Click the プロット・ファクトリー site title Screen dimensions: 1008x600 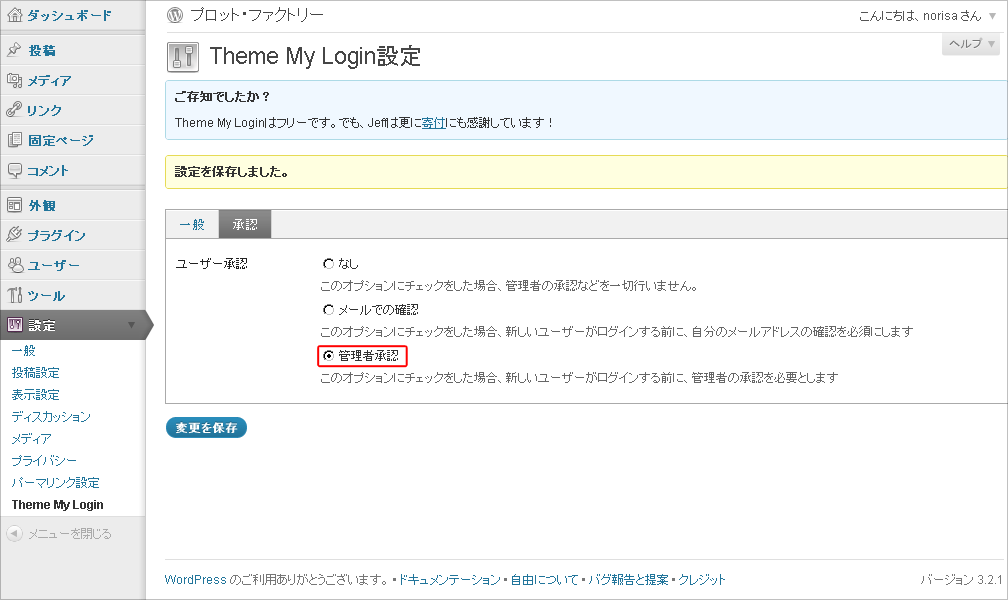[256, 15]
